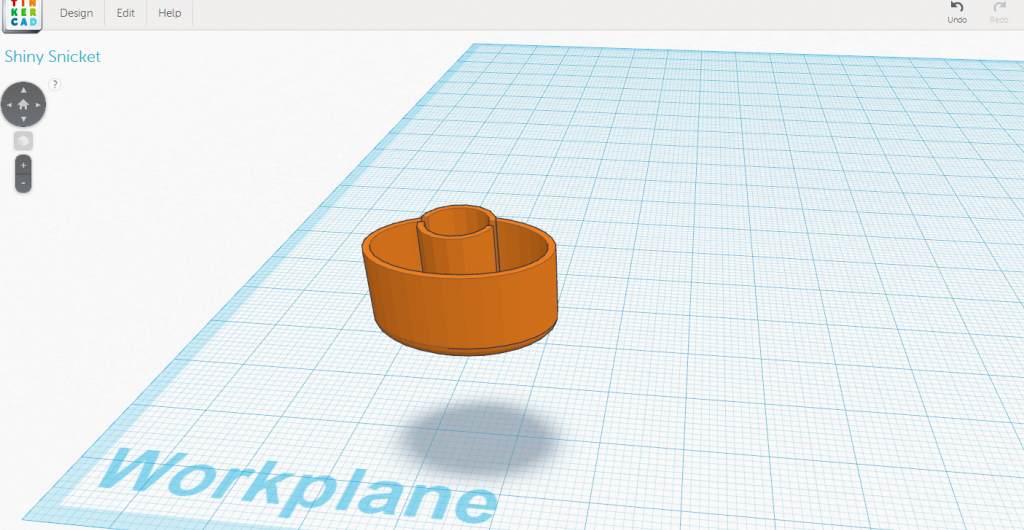Click the Undo button
The image size is (1024, 530).
pyautogui.click(x=957, y=12)
